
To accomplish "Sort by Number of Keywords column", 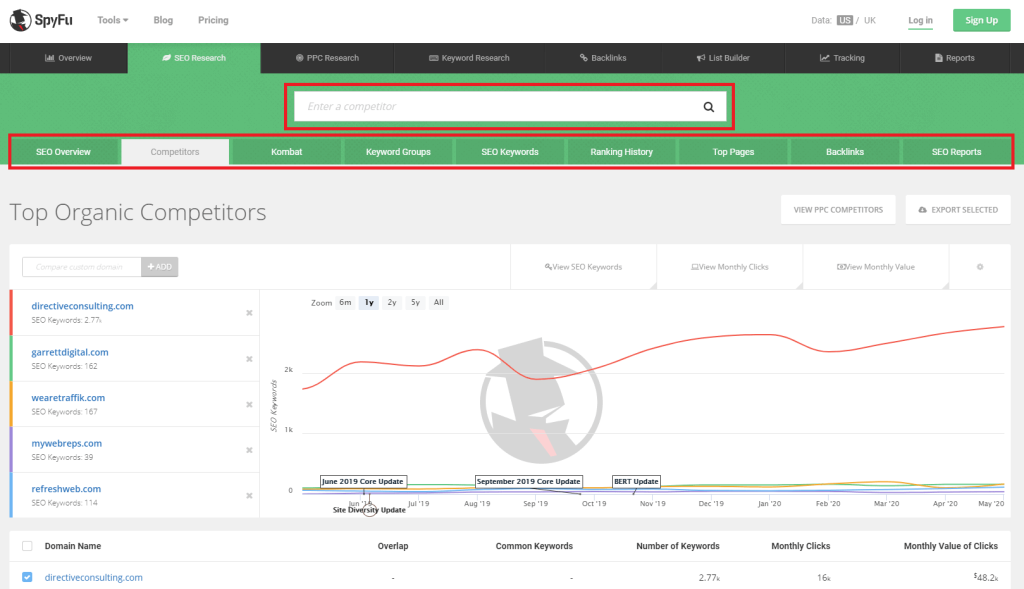I will point(678,546).
